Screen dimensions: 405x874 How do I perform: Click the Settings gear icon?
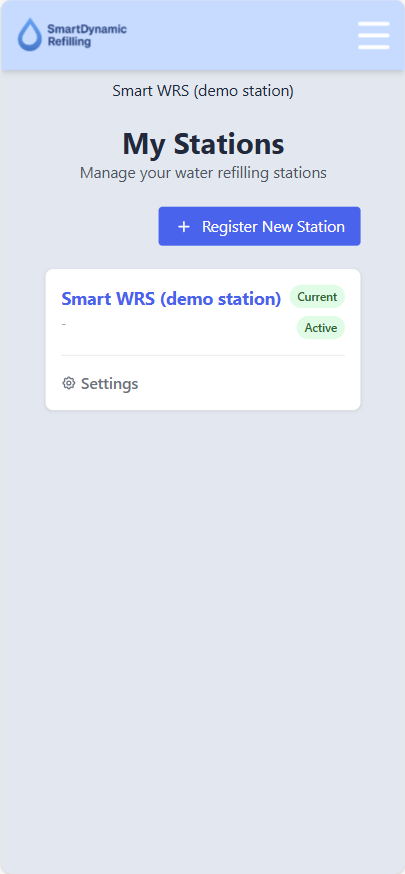69,383
